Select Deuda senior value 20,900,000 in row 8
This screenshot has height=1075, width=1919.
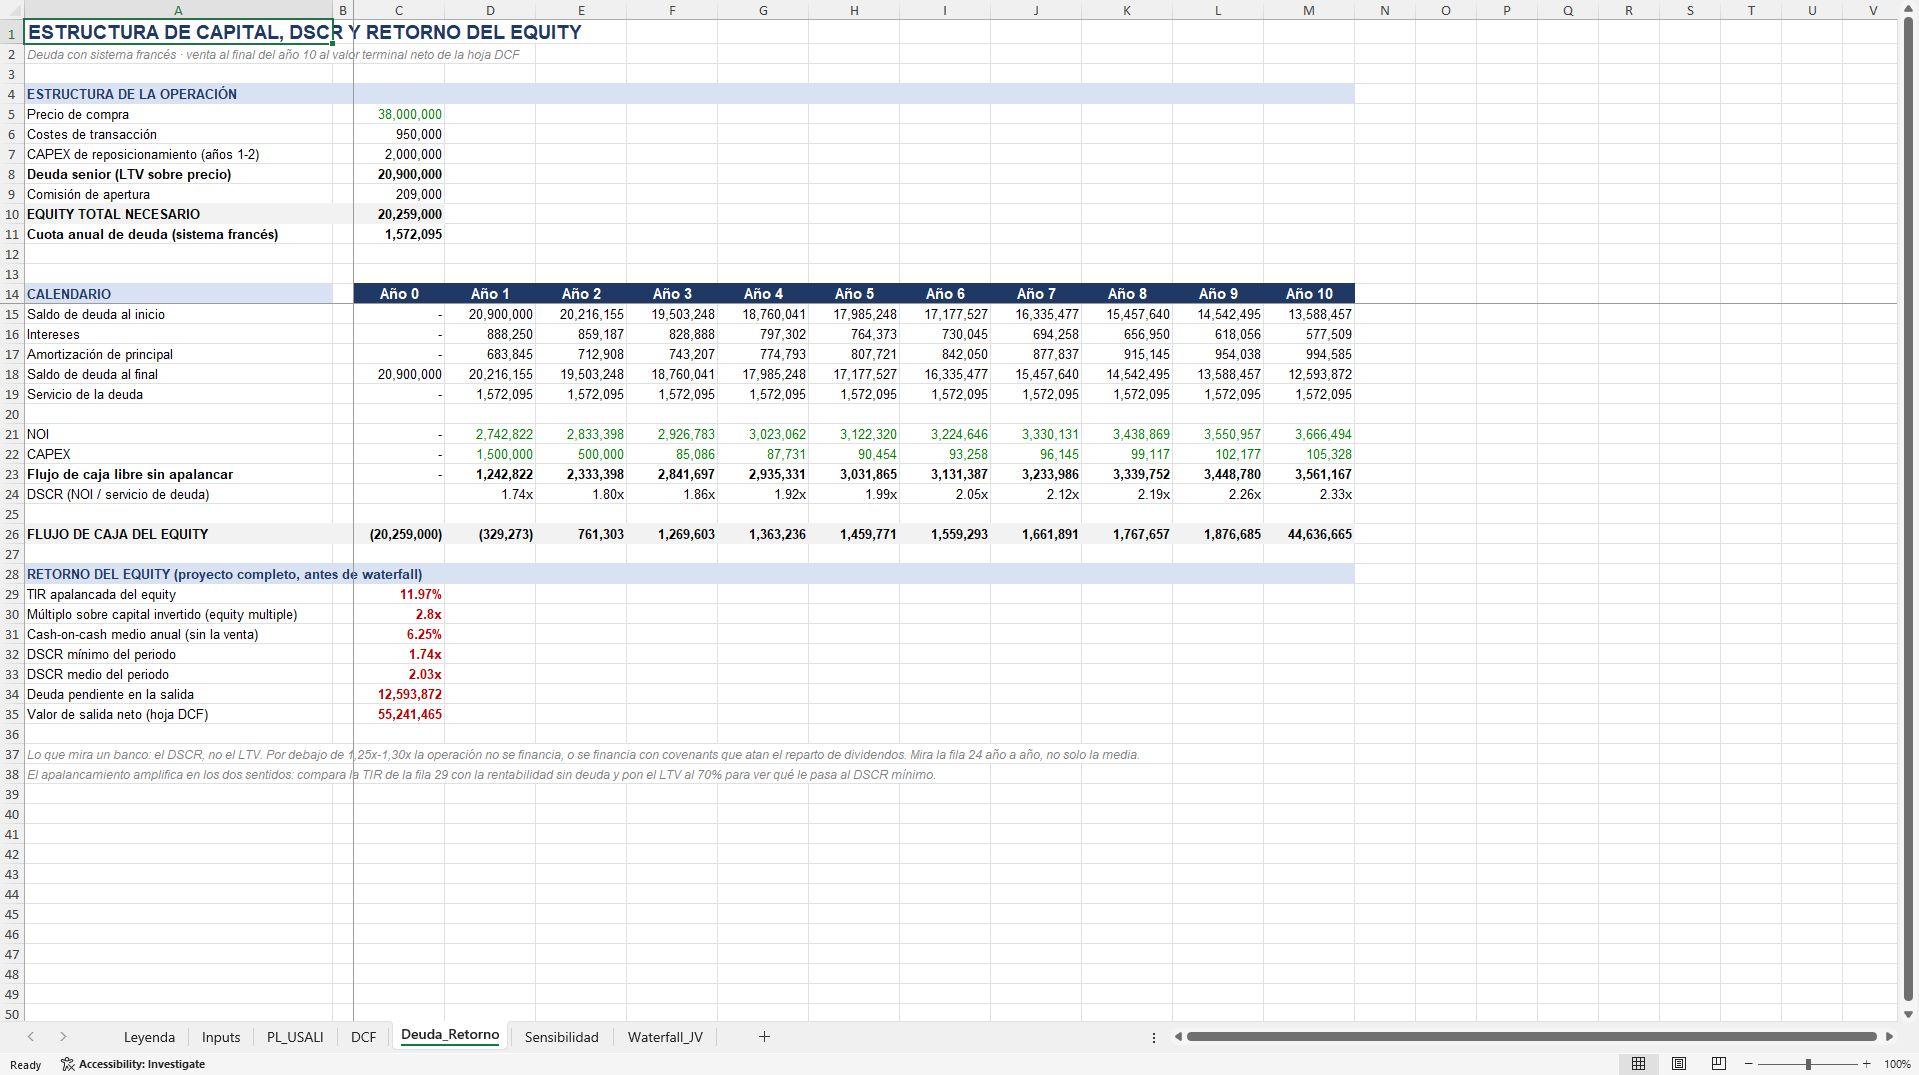[x=398, y=174]
